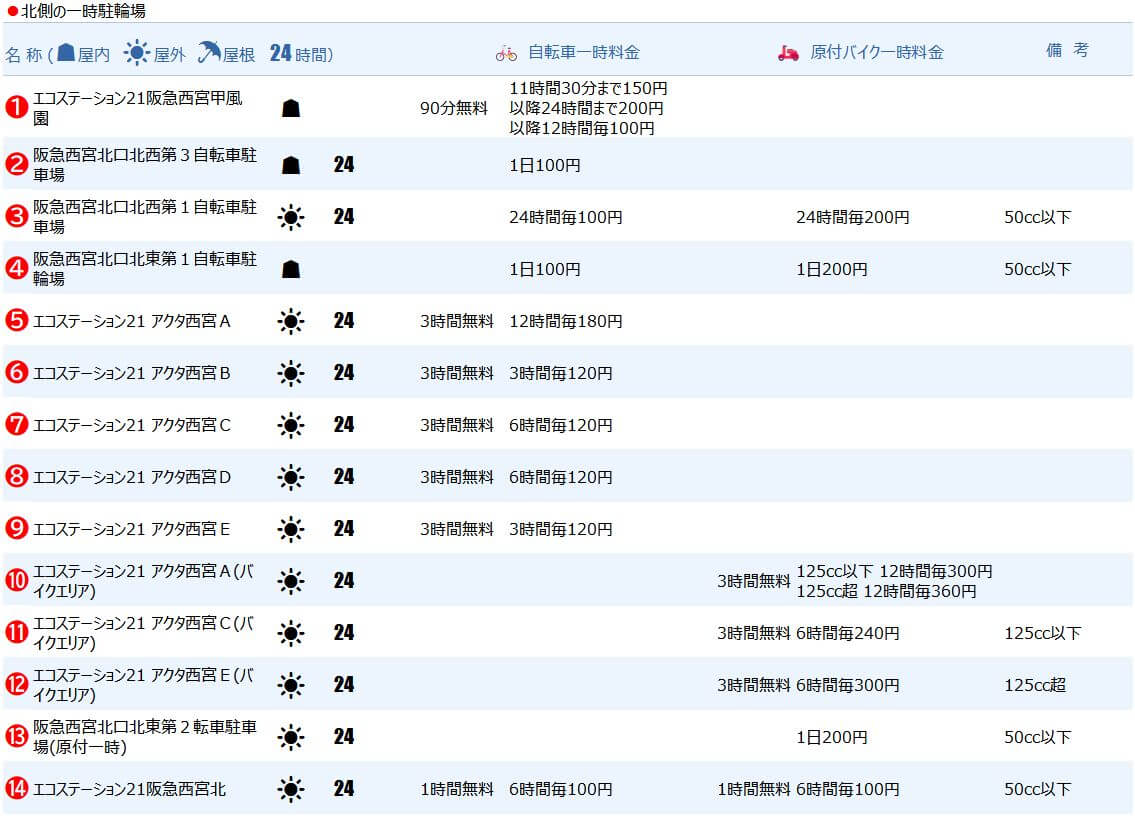1135x816 pixels.
Task: Click the 備考 column header
Action: pos(1067,50)
